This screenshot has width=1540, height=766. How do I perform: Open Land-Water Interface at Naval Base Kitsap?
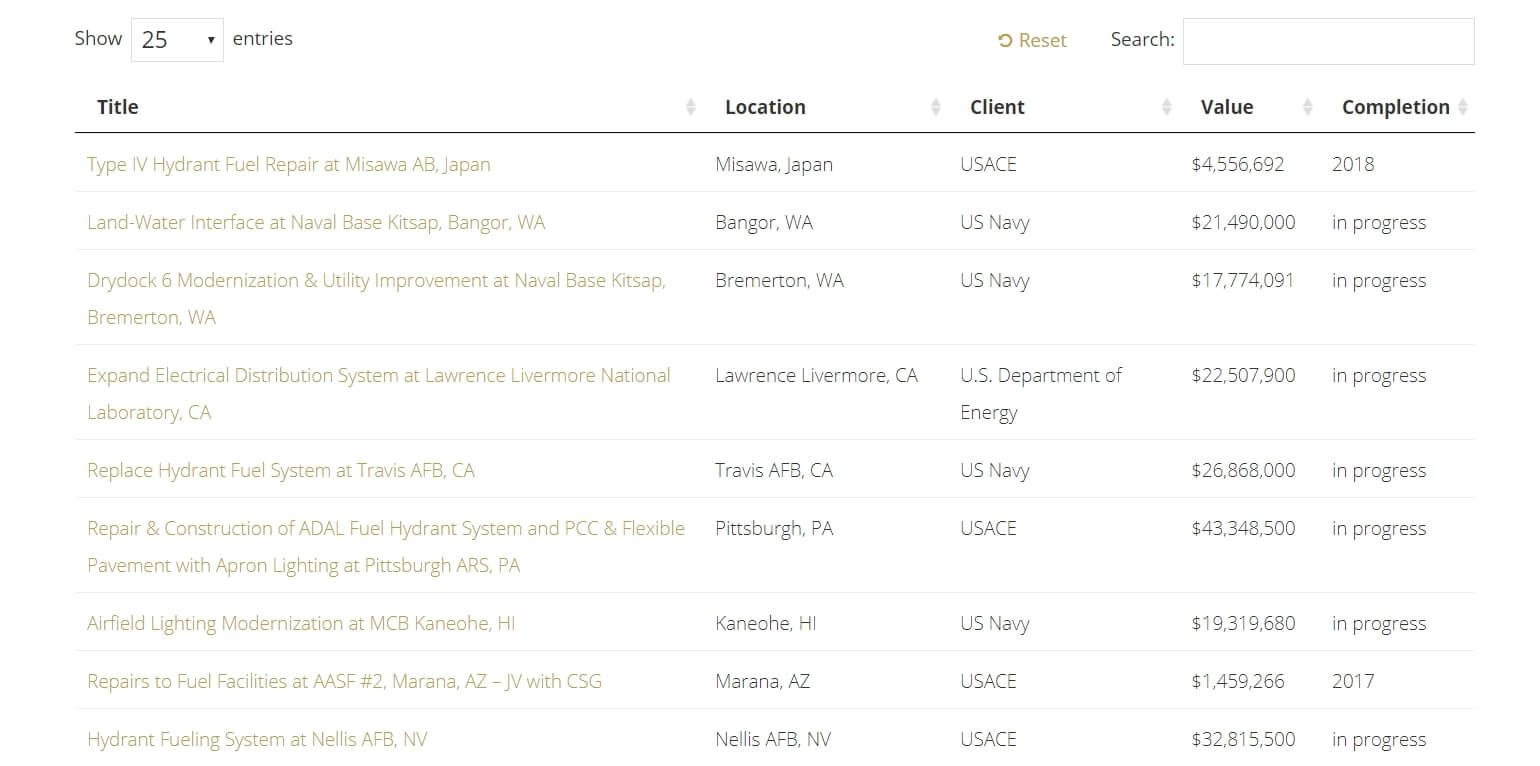coord(316,222)
